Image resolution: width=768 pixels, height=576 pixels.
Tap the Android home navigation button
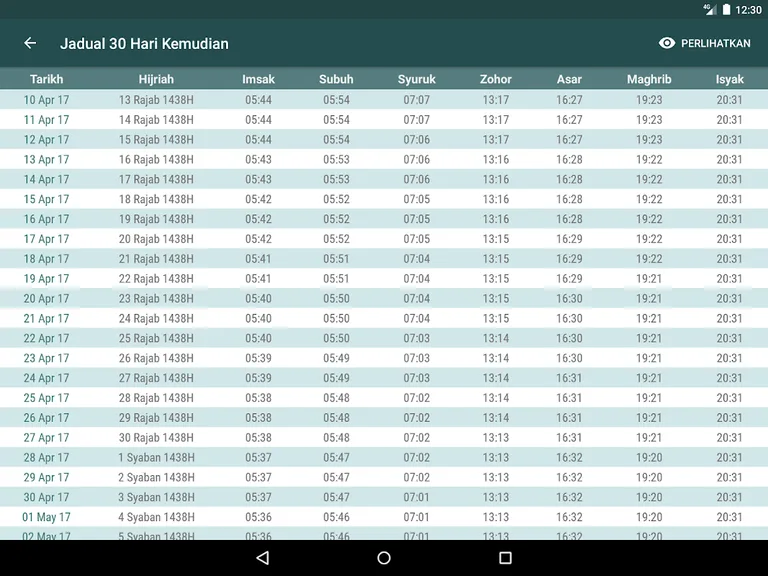click(384, 557)
